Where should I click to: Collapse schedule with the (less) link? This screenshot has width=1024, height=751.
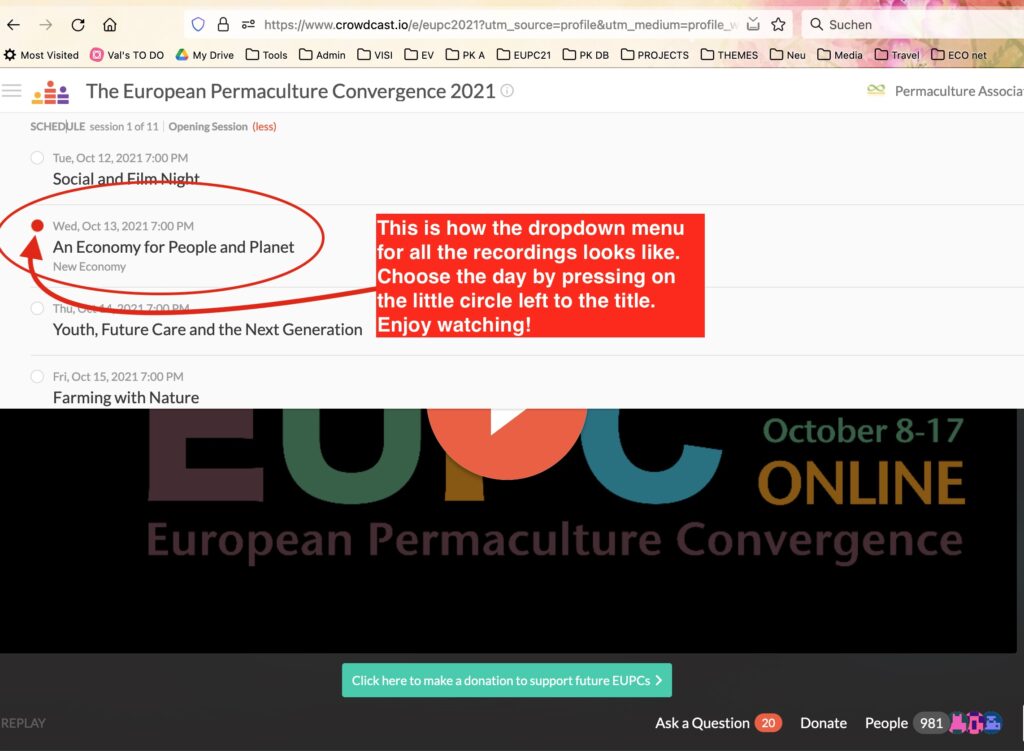pos(264,127)
